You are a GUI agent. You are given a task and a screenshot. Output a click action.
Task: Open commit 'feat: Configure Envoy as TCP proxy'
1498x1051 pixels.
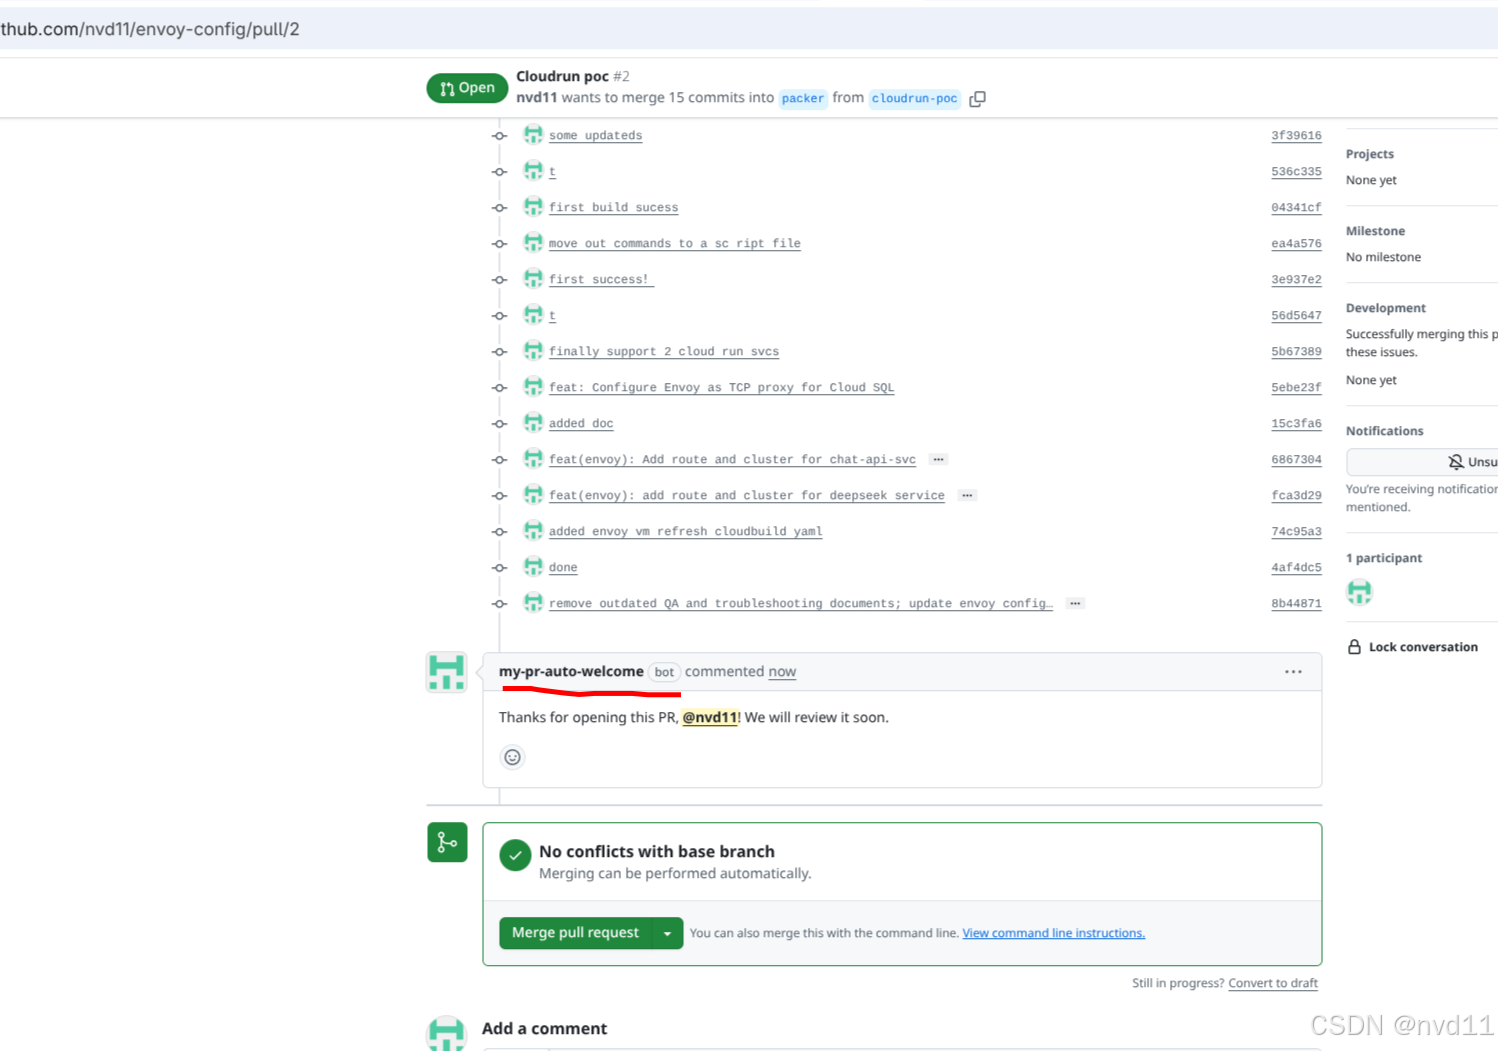721,388
